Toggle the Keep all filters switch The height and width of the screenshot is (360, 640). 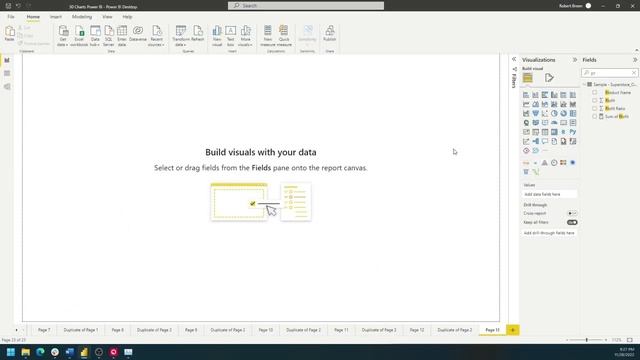(572, 222)
